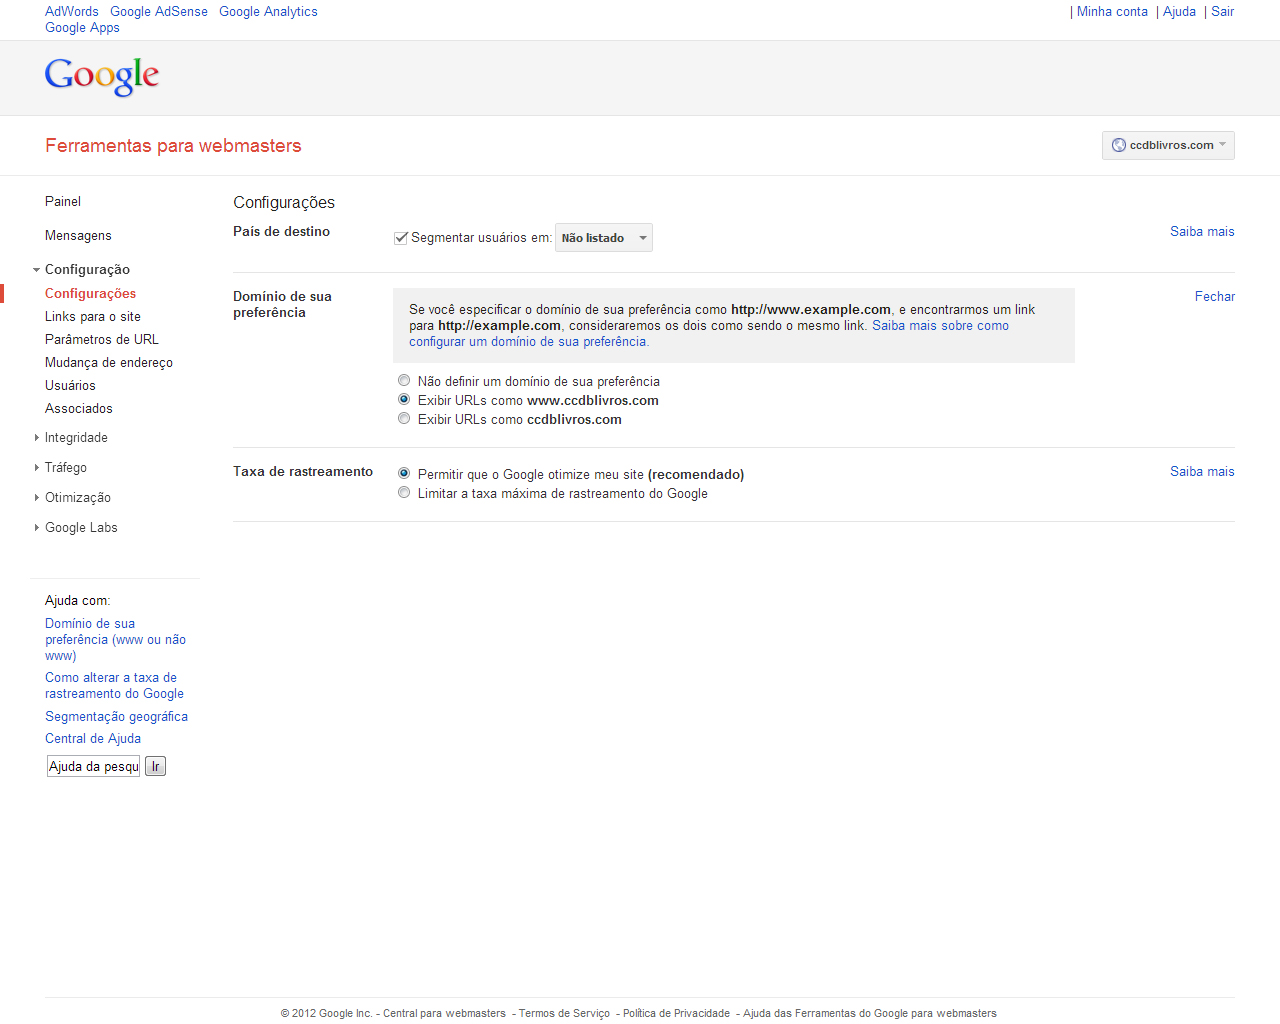Screen dimensions: 1280x1024
Task: Expand the Integridade sidebar section
Action: pyautogui.click(x=76, y=438)
